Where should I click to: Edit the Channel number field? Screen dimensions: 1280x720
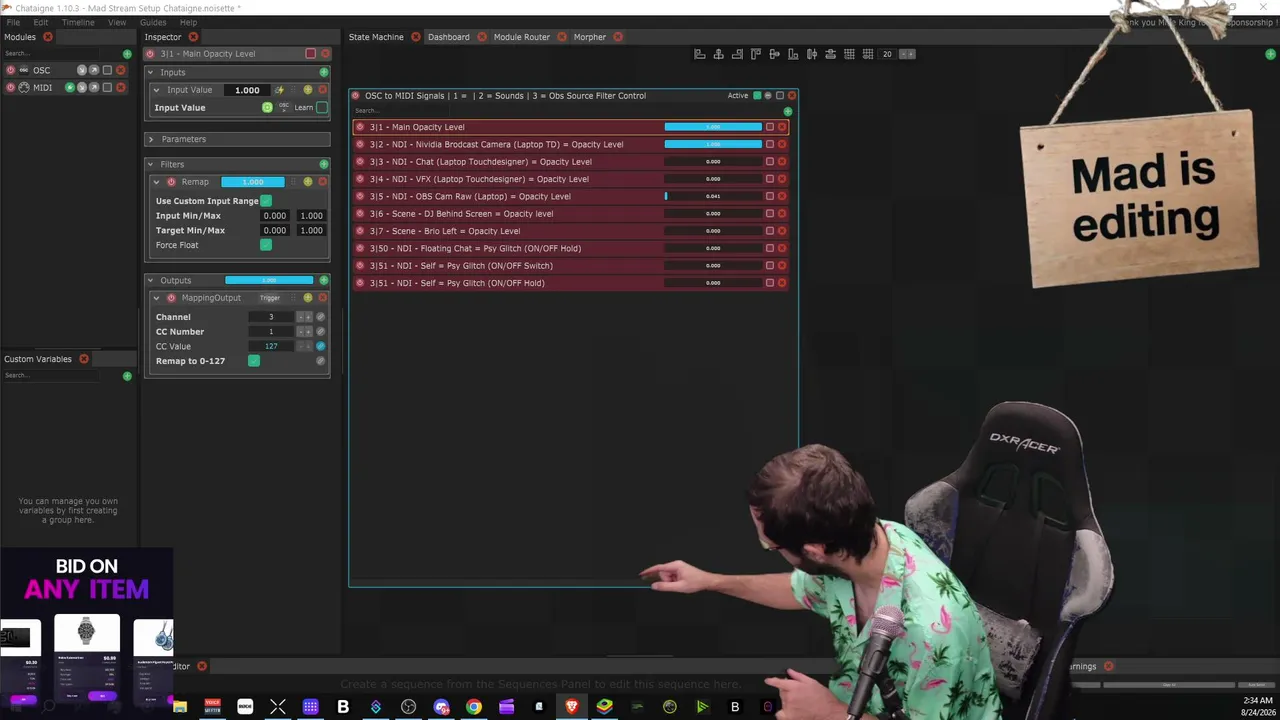pyautogui.click(x=271, y=317)
